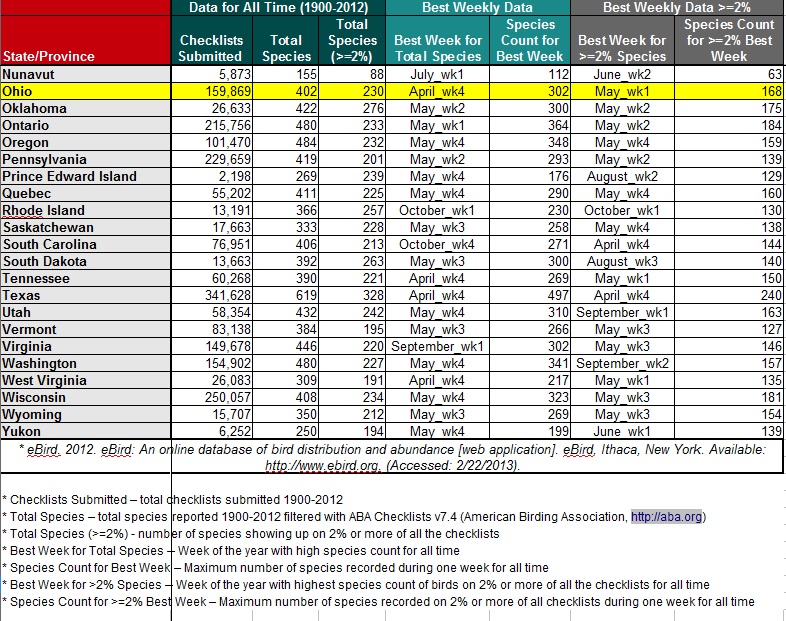The height and width of the screenshot is (621, 786).
Task: Click the Checklists Submitted column header
Action: click(x=211, y=40)
